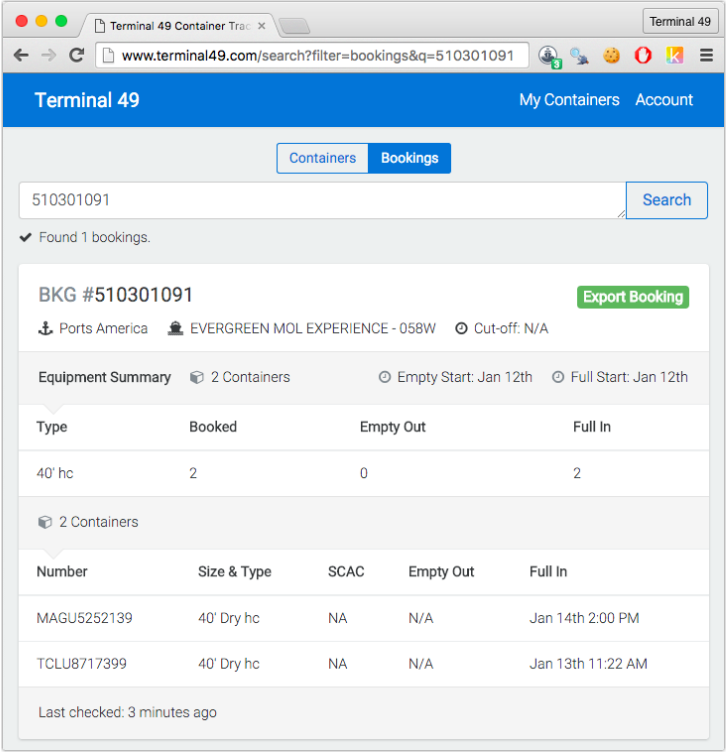Screen dimensions: 726x754
Task: Click the booking number search field
Action: coord(323,200)
